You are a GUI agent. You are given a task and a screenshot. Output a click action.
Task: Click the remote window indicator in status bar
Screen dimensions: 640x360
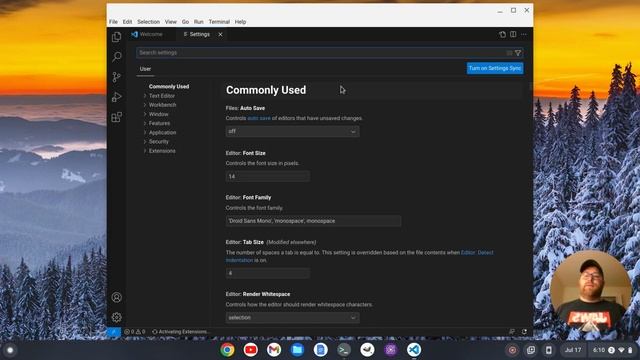(113, 332)
